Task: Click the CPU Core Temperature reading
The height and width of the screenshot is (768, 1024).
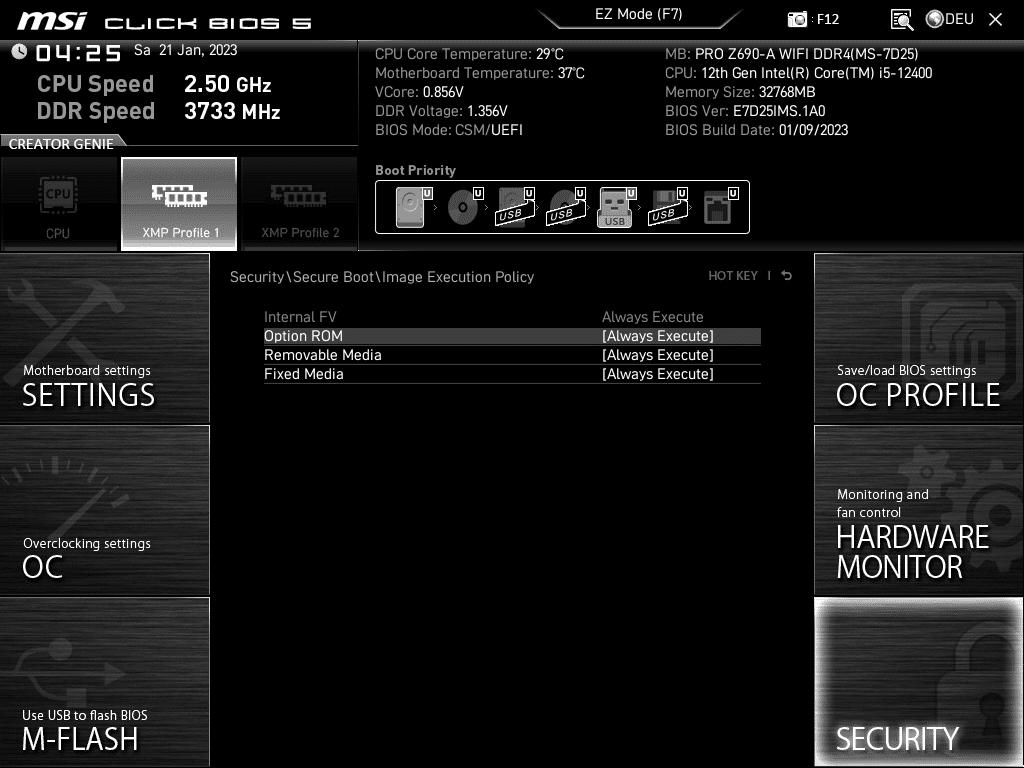Action: click(469, 54)
